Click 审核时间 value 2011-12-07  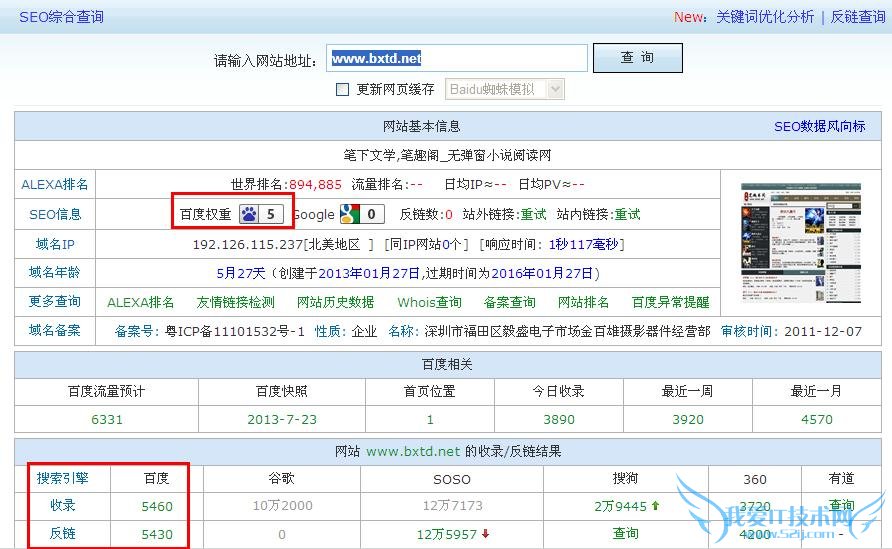point(823,331)
